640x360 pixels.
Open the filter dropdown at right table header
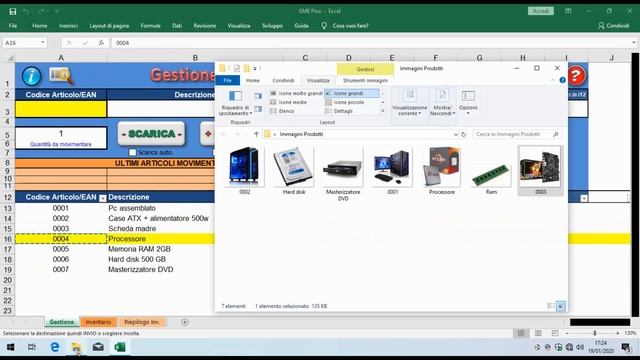pyautogui.click(x=584, y=198)
